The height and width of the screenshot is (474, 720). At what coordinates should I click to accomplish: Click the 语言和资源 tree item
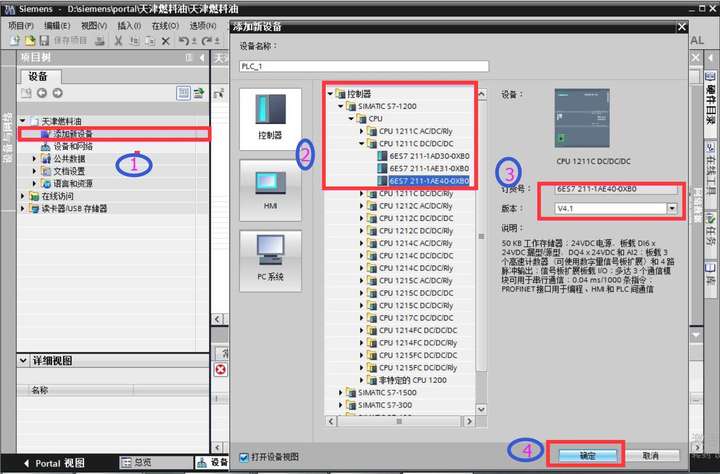coord(73,183)
